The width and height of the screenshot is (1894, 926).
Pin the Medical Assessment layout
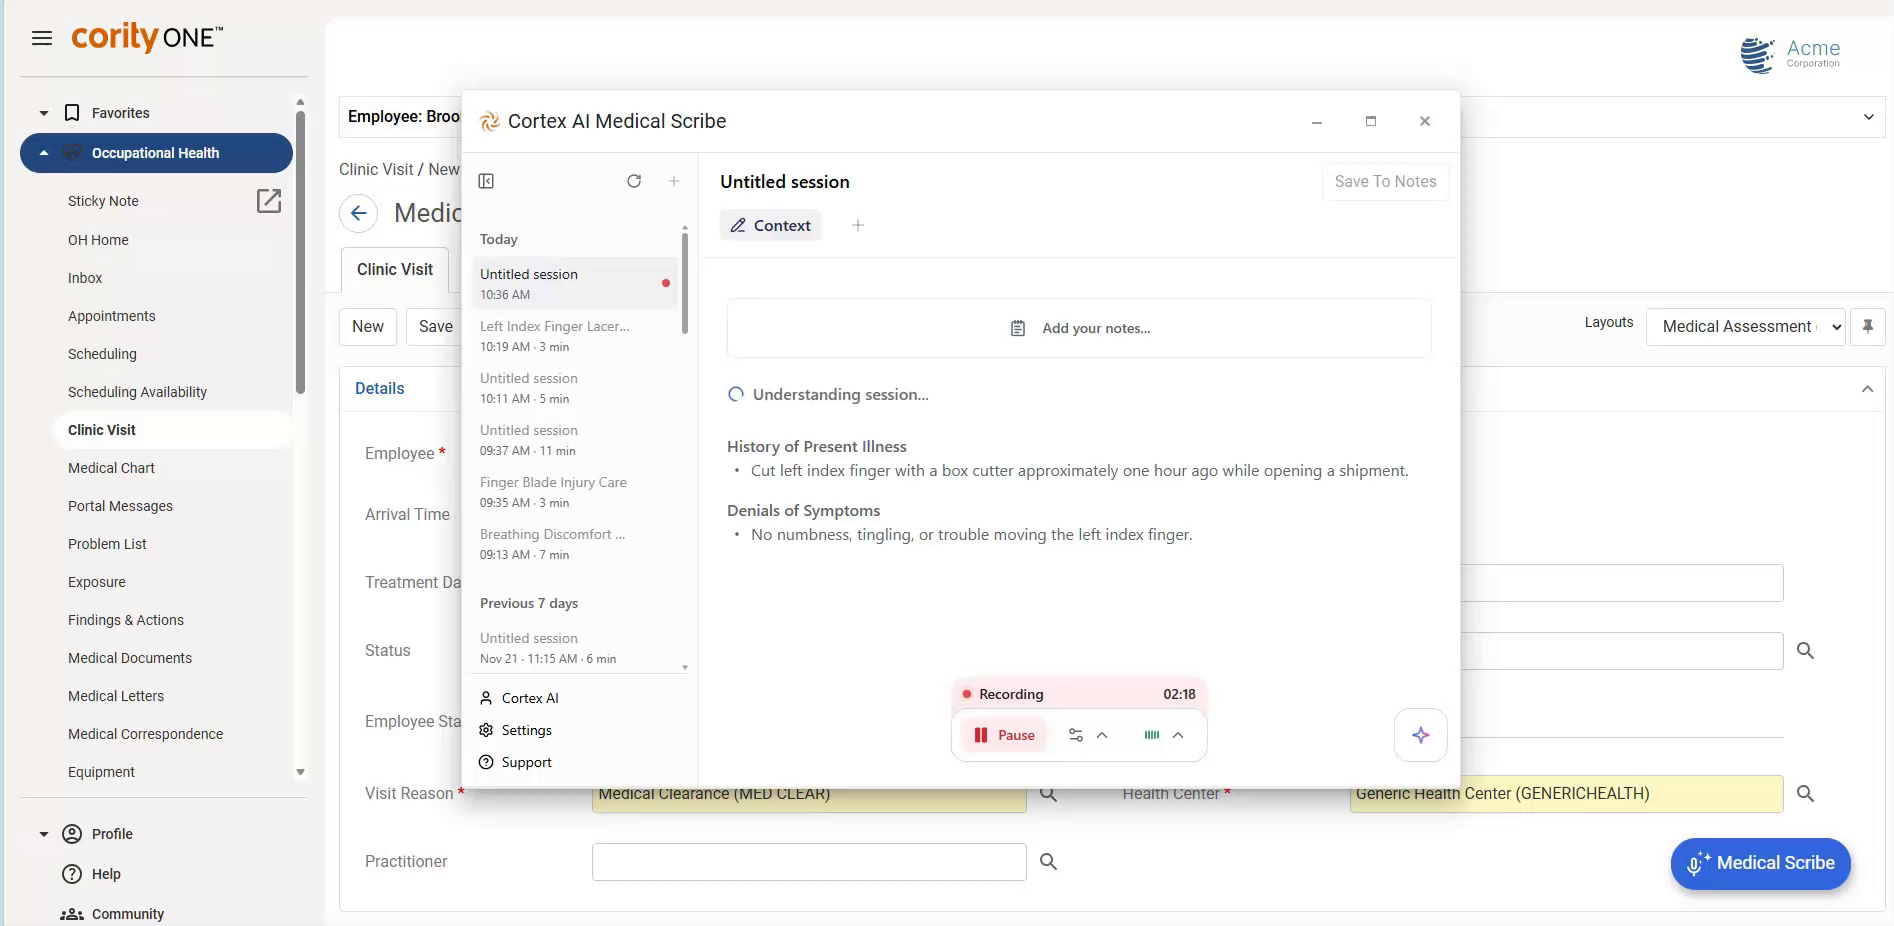pos(1868,326)
